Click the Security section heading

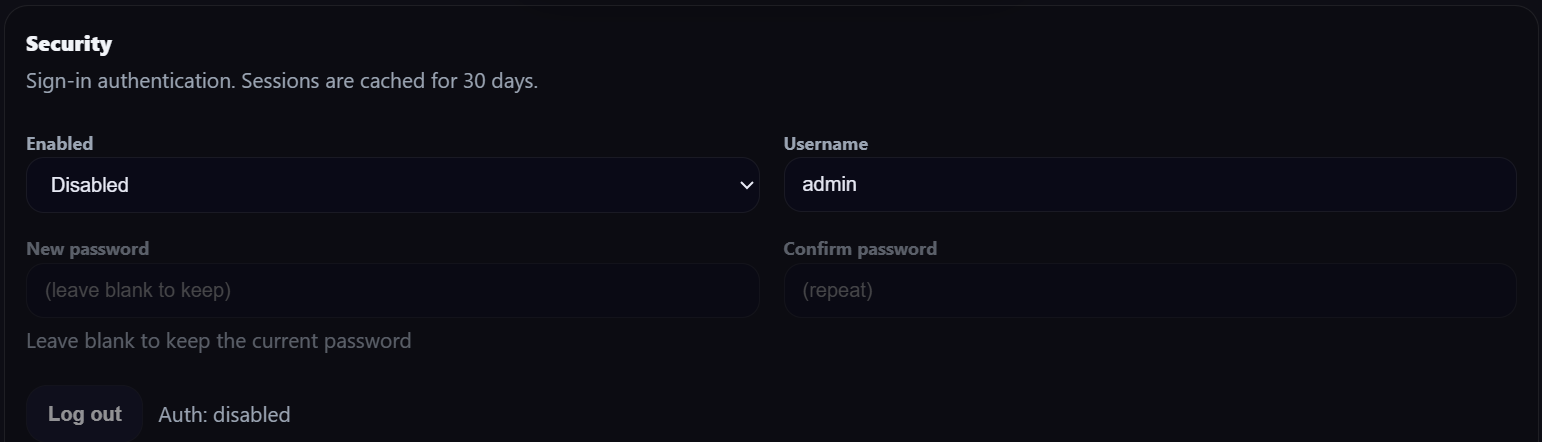69,44
